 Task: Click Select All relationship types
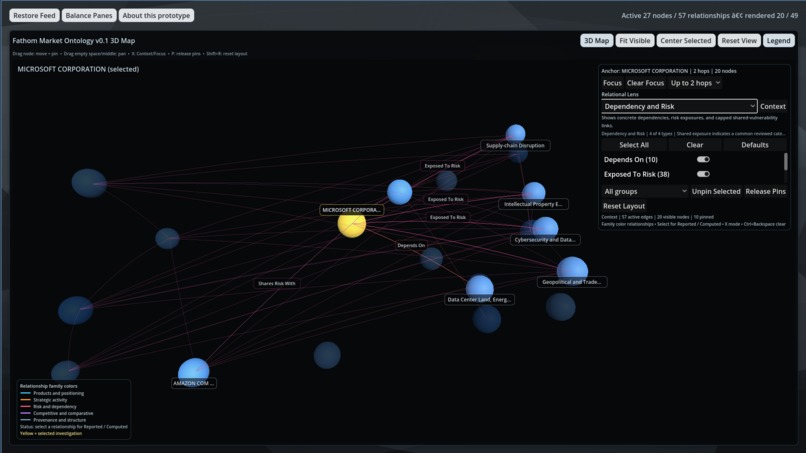634,145
